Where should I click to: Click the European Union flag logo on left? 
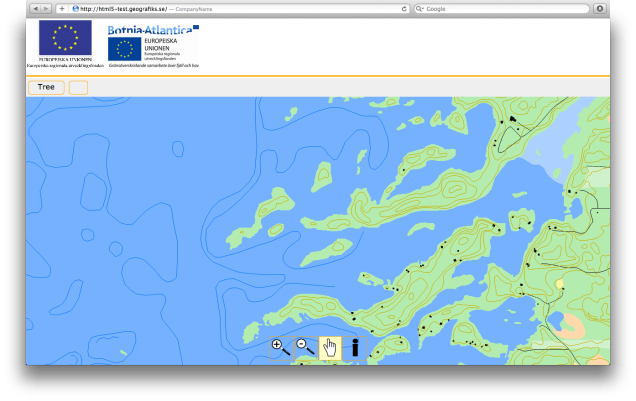(65, 39)
